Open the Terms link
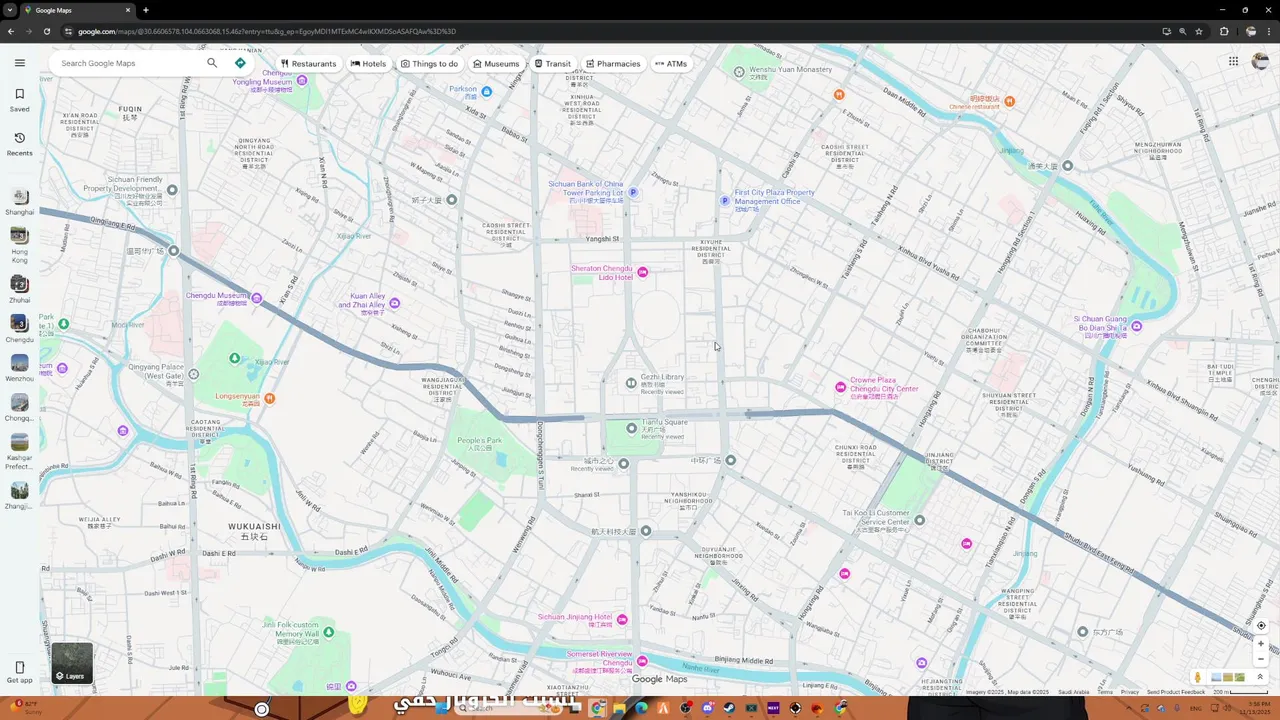 (1105, 692)
